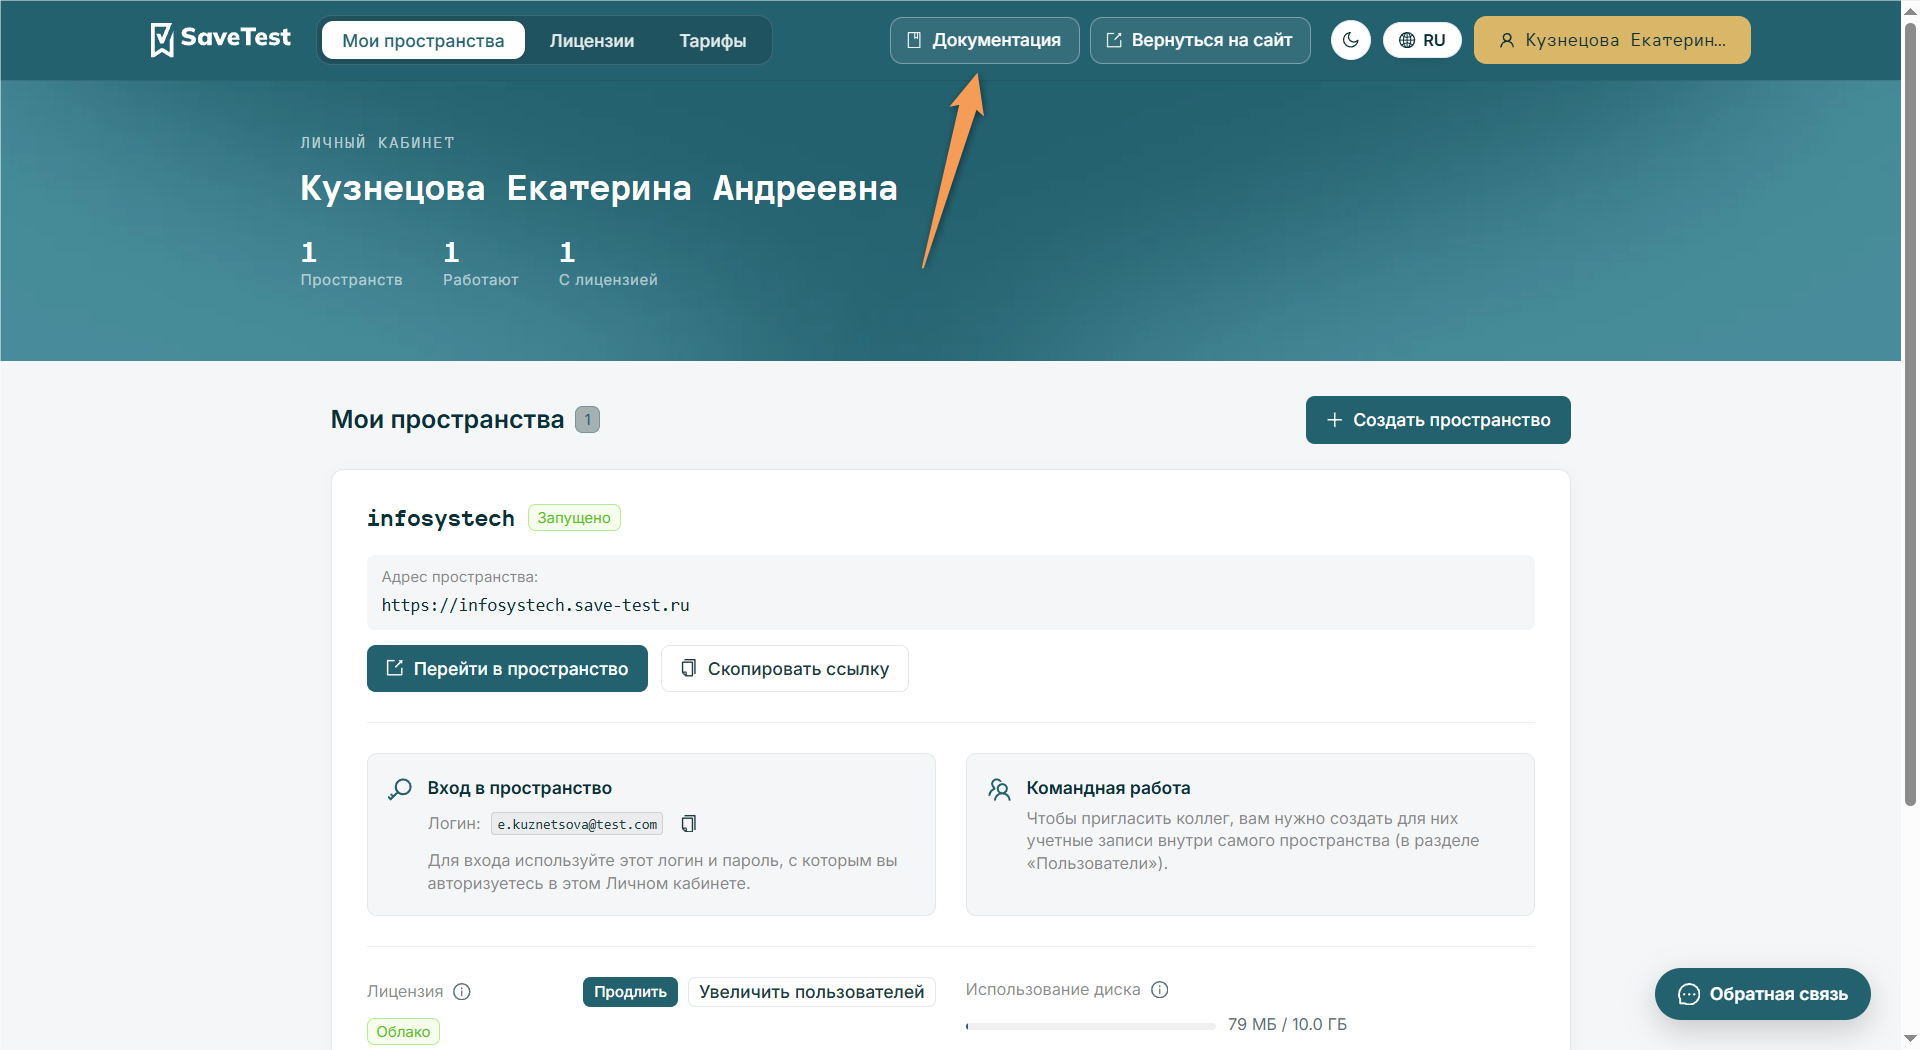Go to the Тарифы tab
This screenshot has height=1050, width=1920.
(713, 40)
